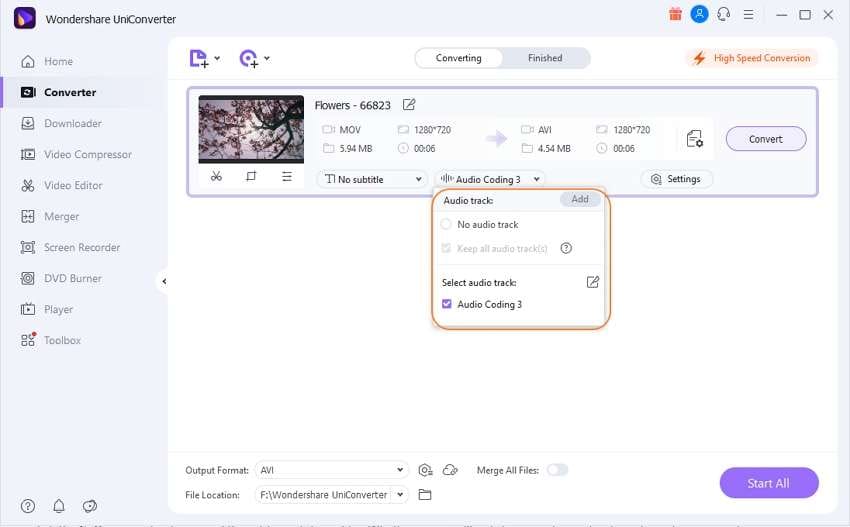Open the gift box promotions icon
850x527 pixels.
pos(675,15)
